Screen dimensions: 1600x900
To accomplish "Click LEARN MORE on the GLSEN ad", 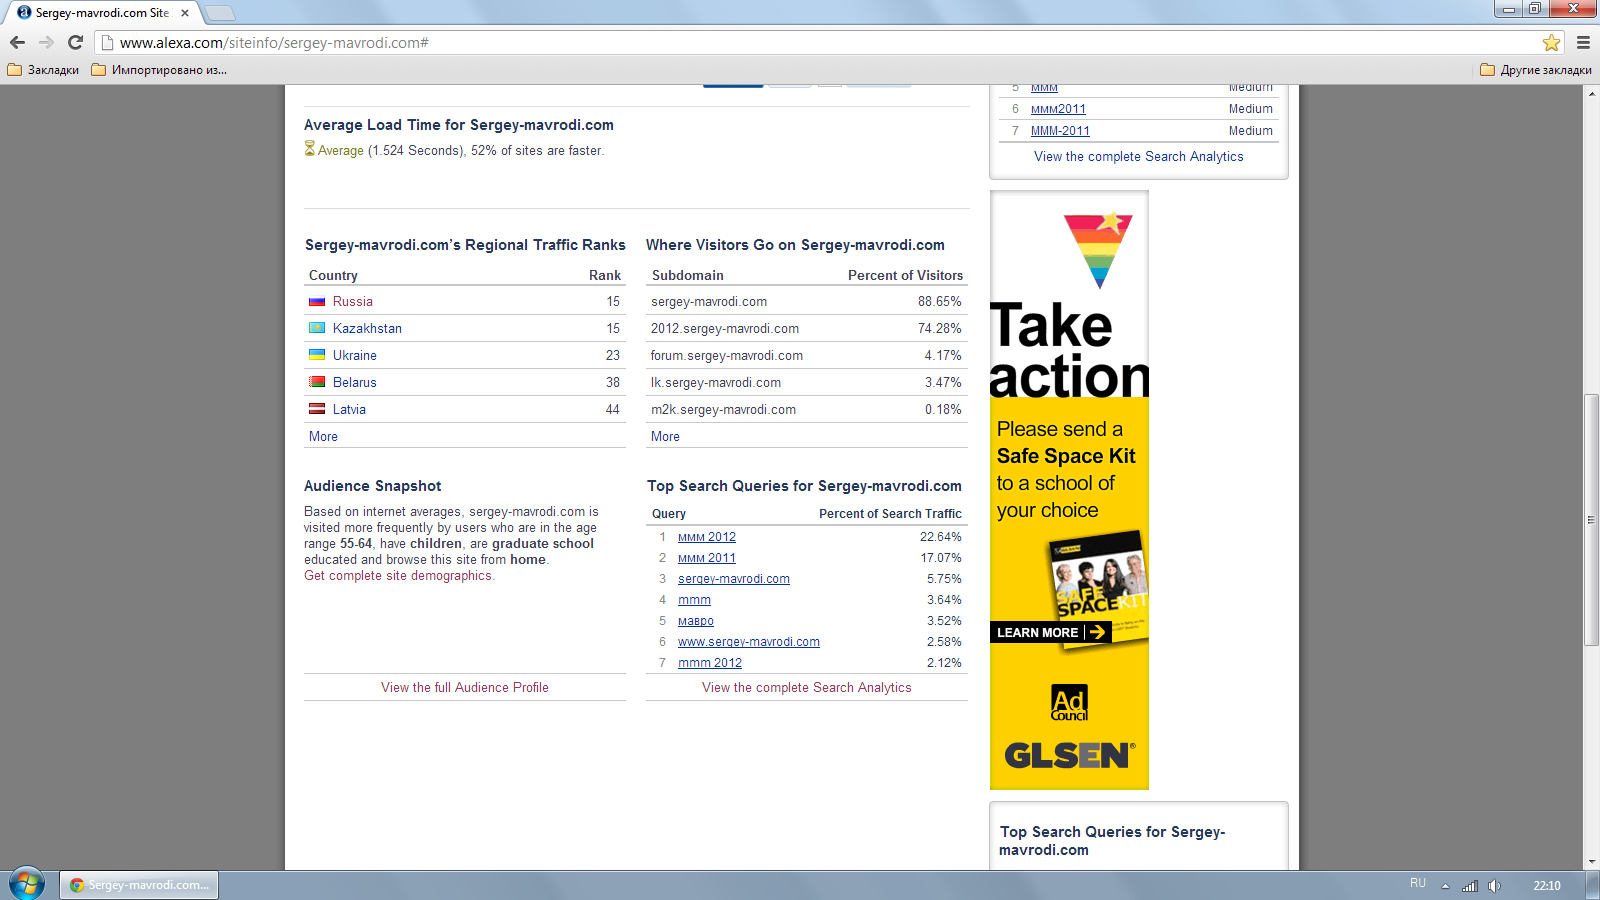I will pos(1050,632).
